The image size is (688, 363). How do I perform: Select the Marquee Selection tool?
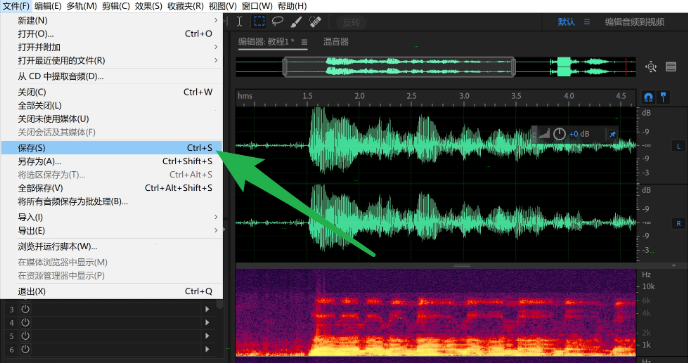259,22
